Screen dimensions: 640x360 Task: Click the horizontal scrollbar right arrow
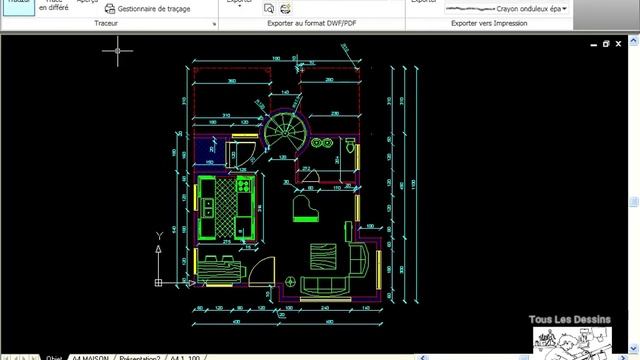click(624, 358)
